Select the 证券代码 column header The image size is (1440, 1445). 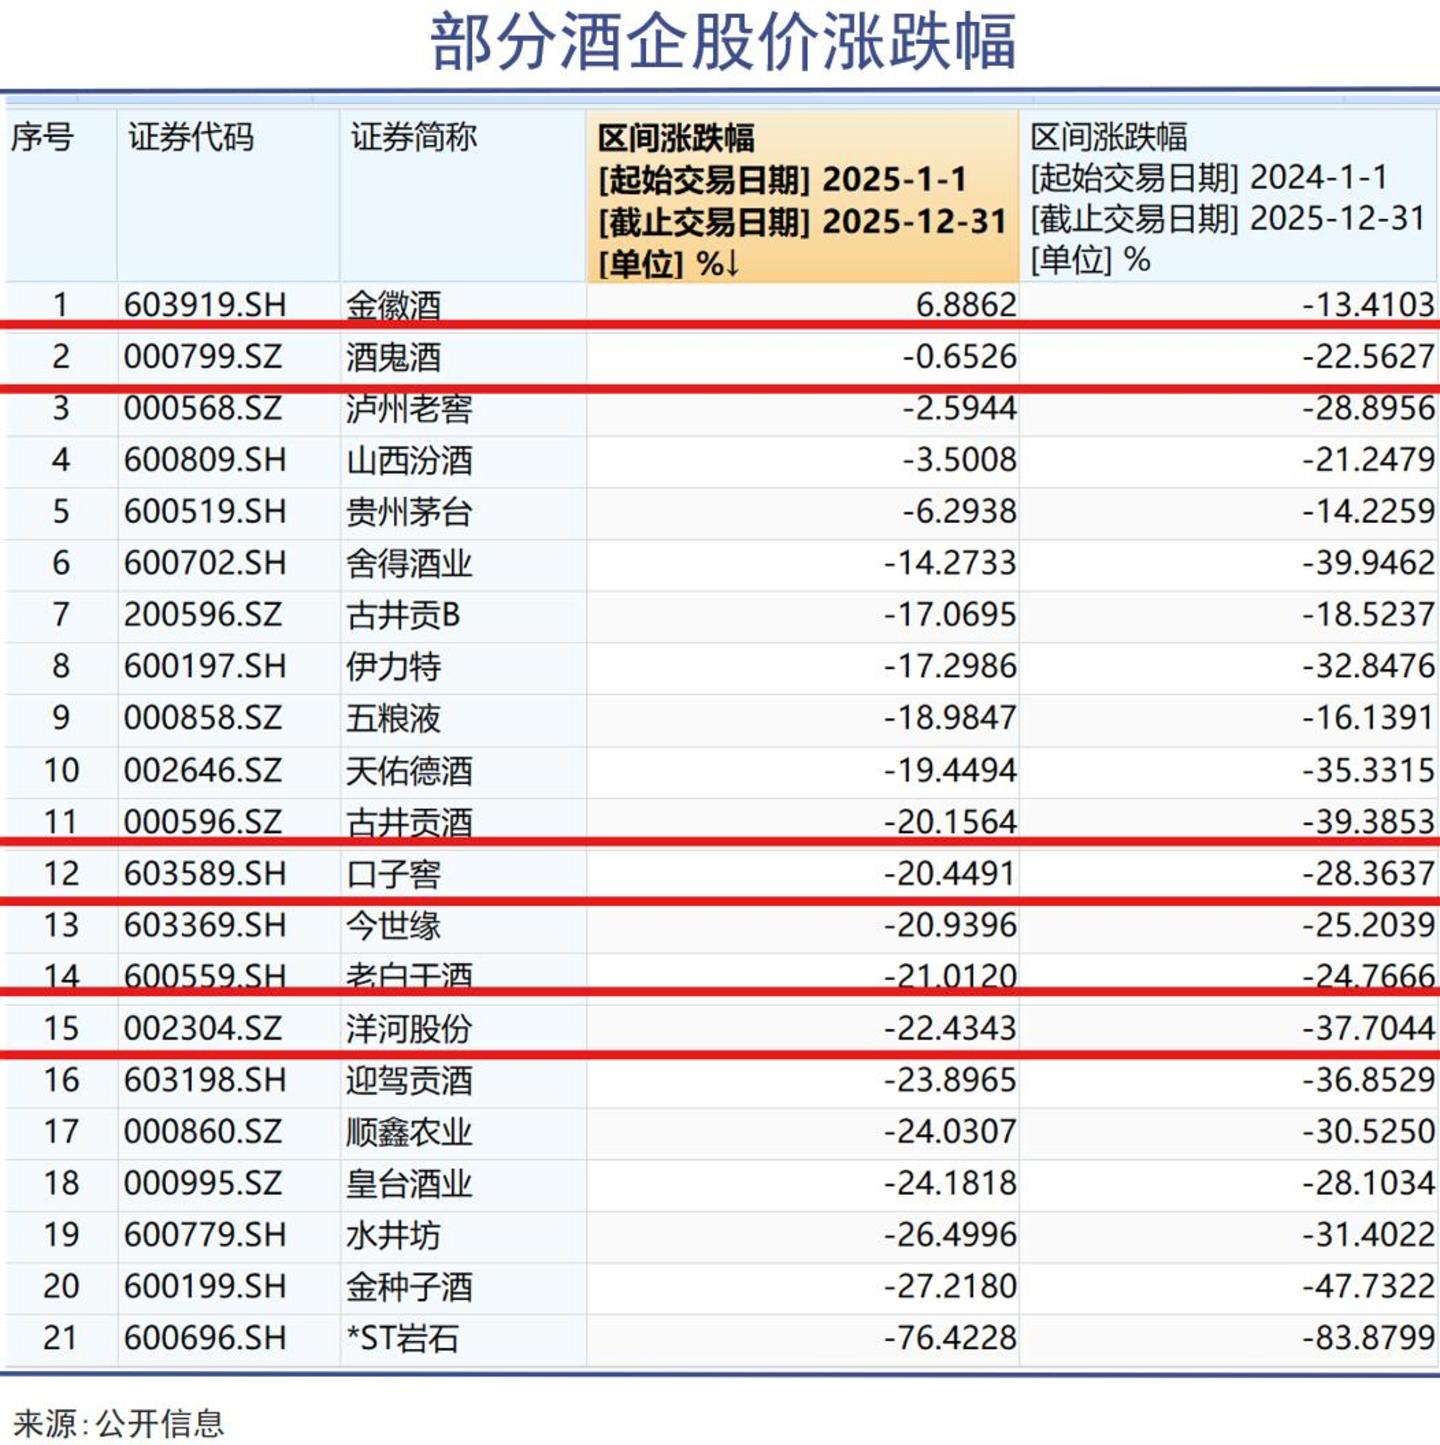coord(191,137)
